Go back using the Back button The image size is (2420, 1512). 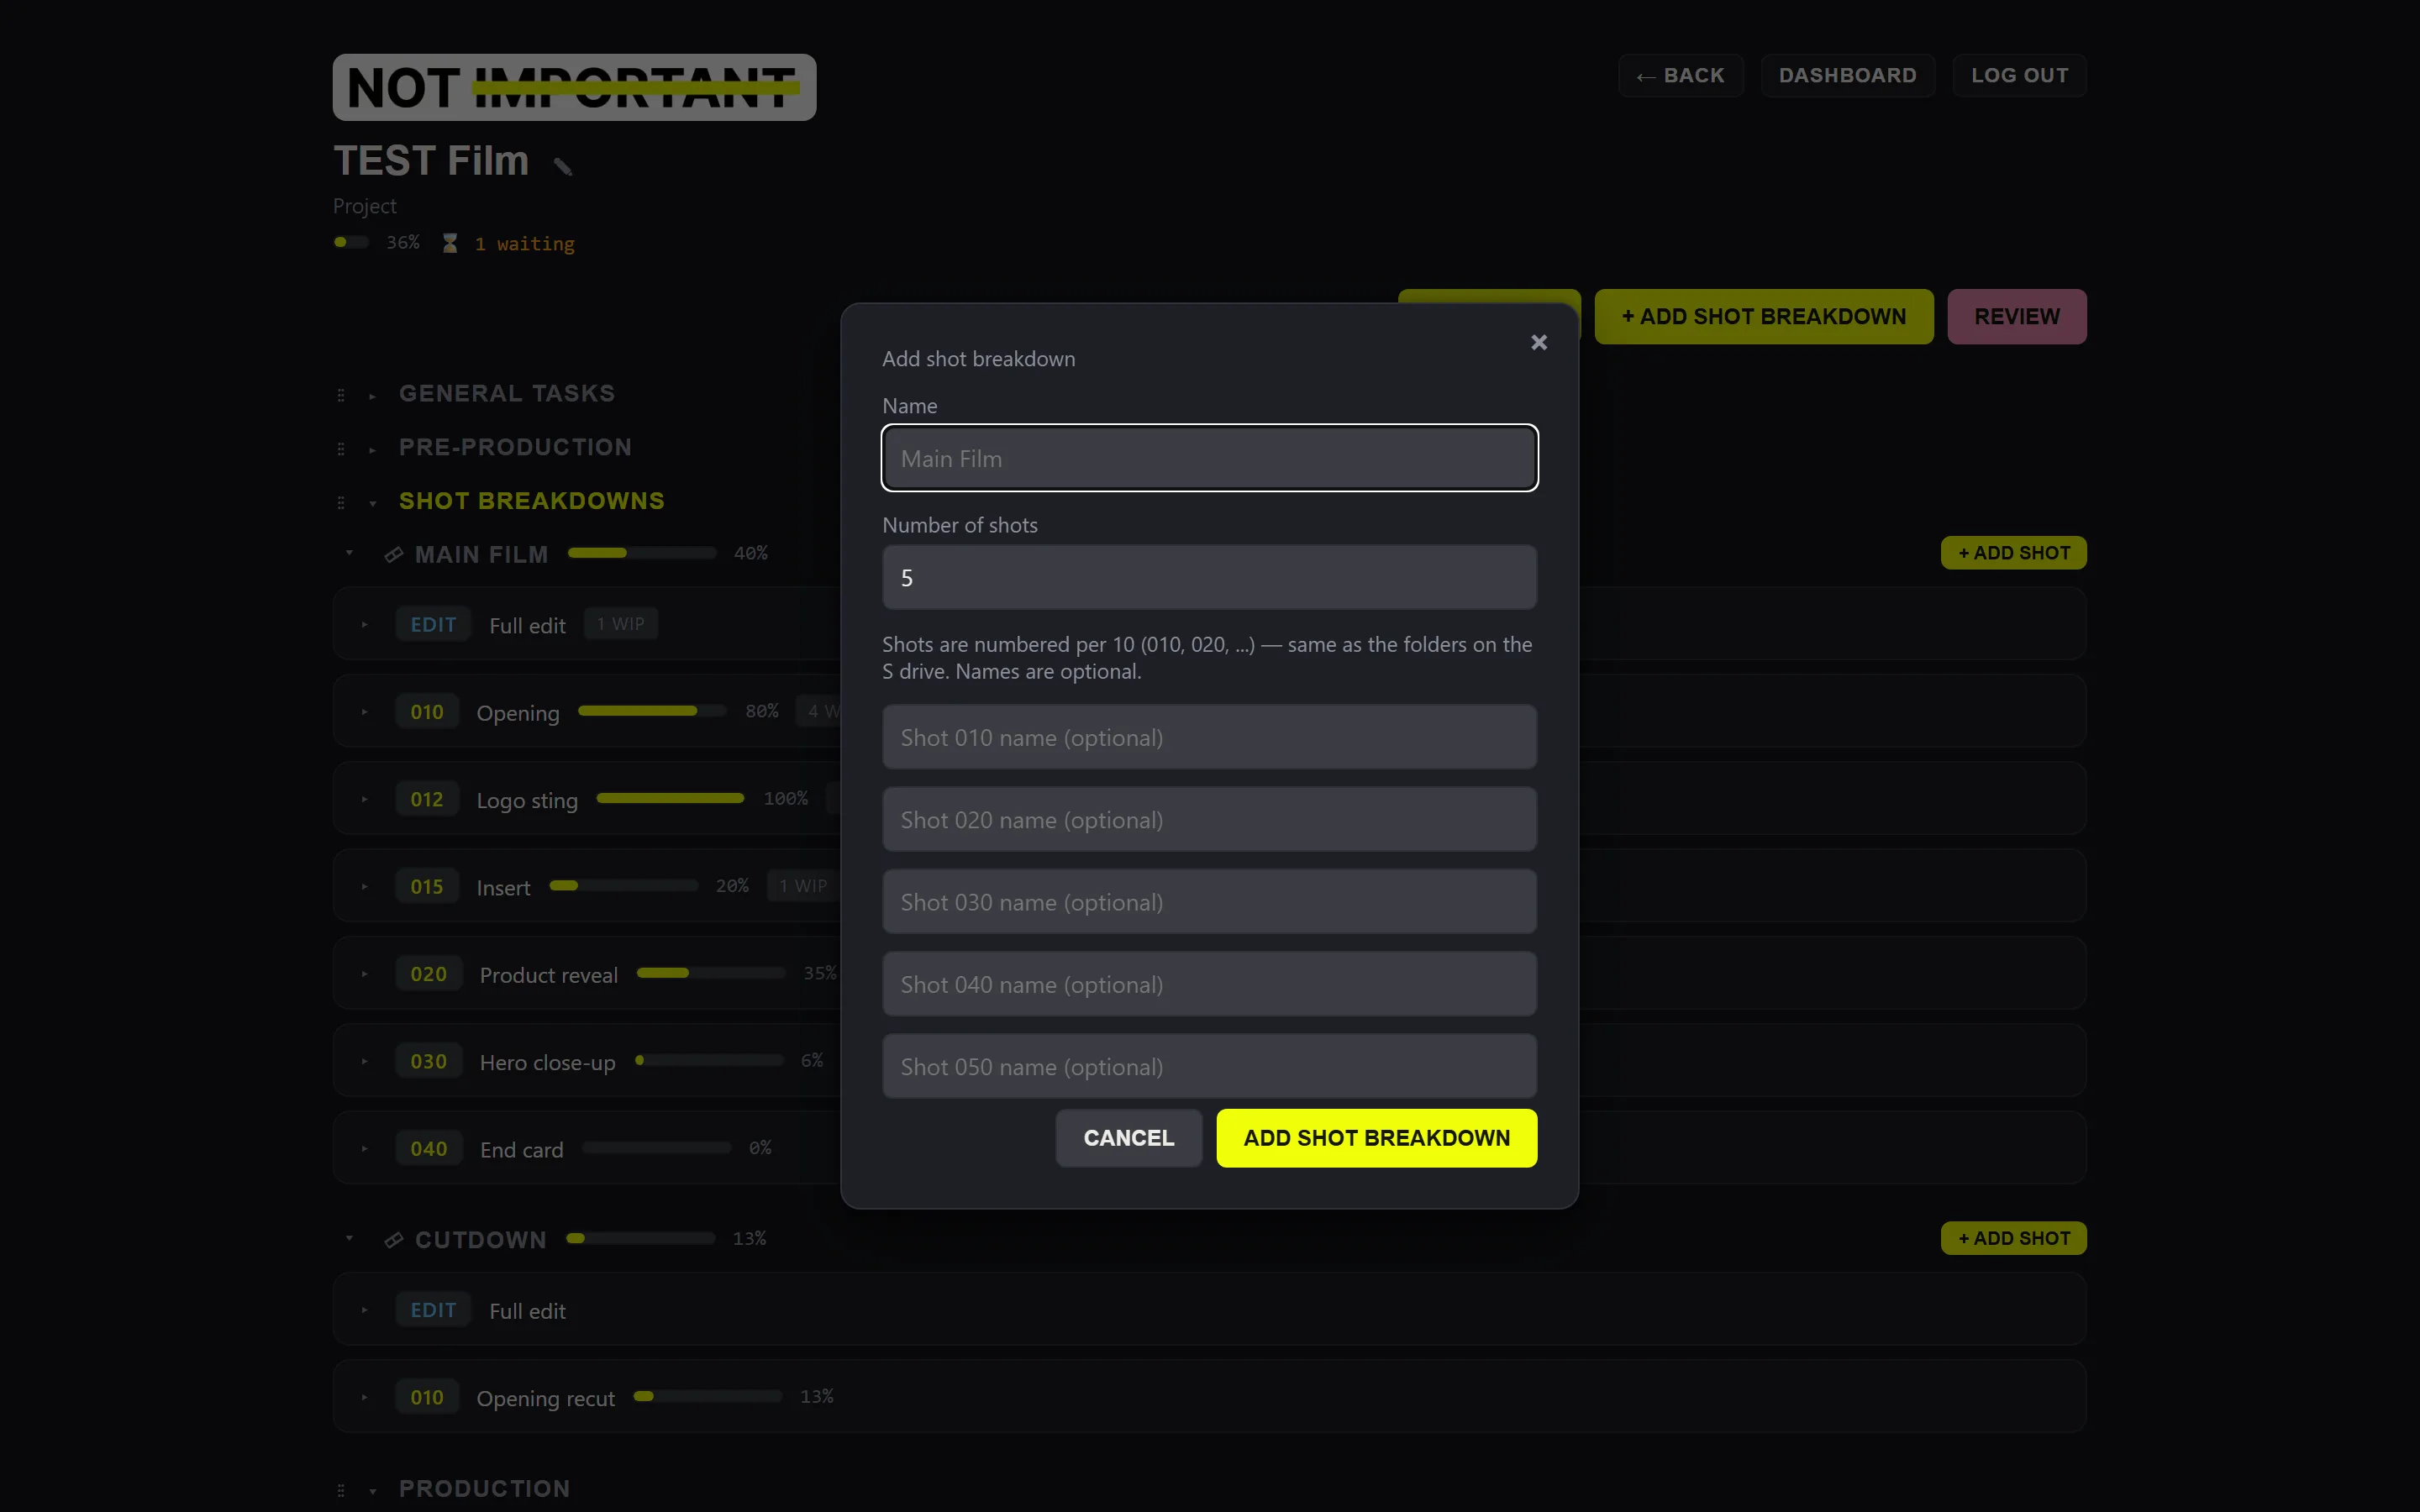(x=1680, y=75)
